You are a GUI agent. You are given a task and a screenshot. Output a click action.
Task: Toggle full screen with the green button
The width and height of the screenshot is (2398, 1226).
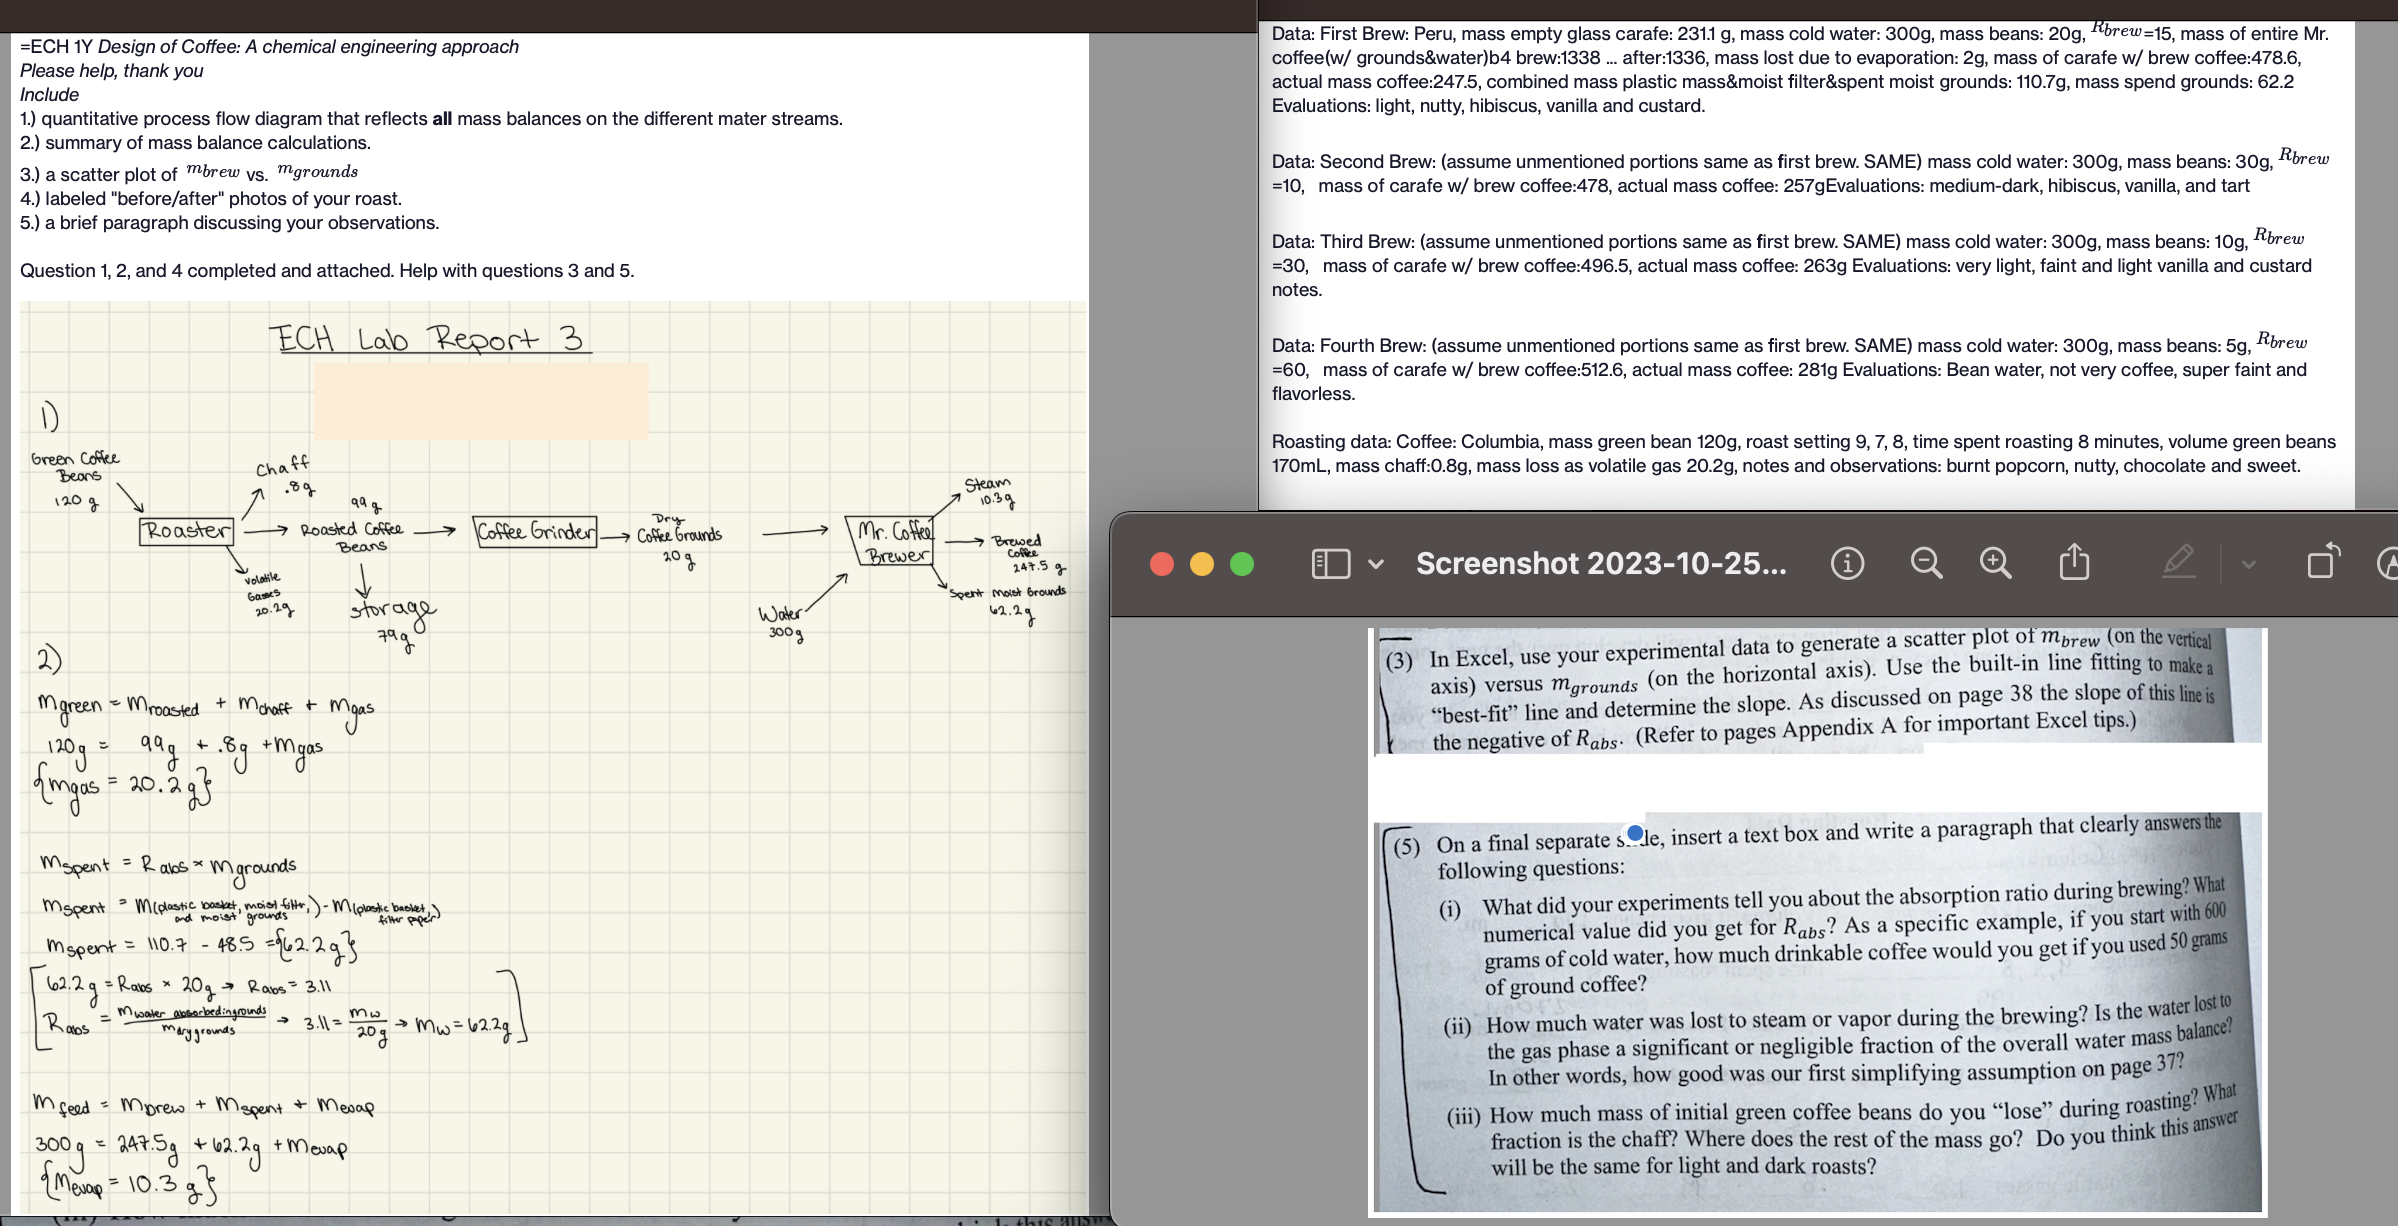coord(1241,563)
